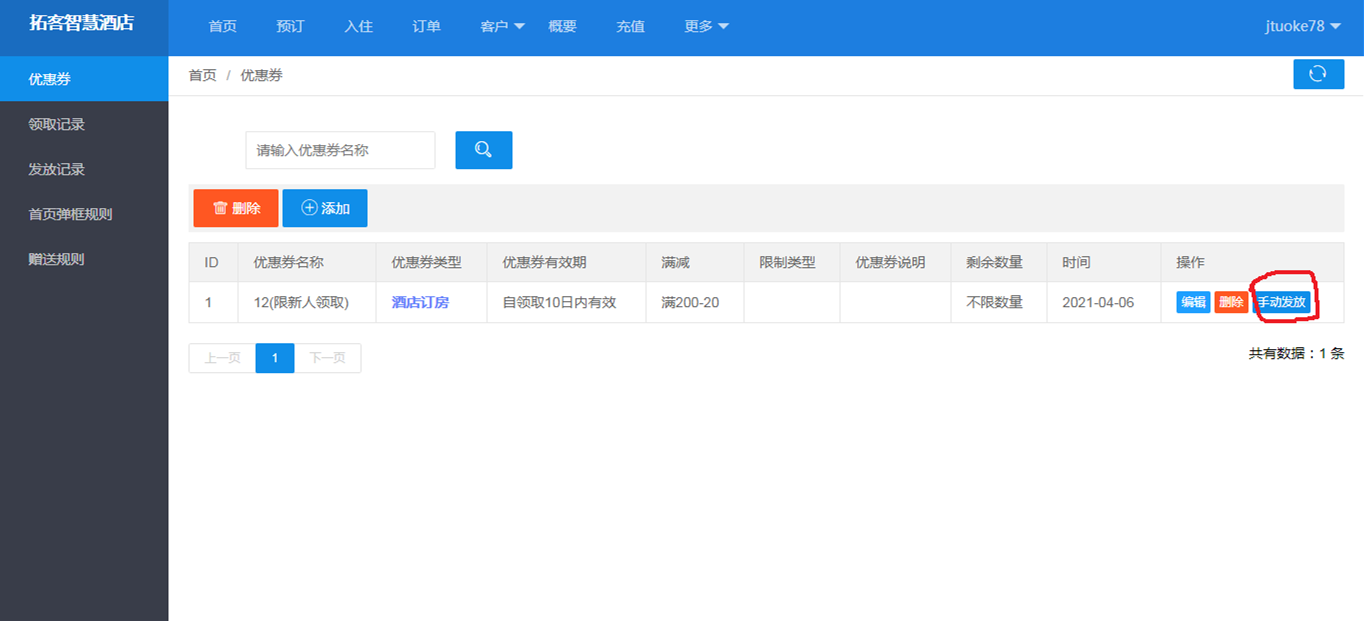The width and height of the screenshot is (1364, 621).
Task: Click the 拓客智慧酒店 logo title
Action: tap(81, 23)
